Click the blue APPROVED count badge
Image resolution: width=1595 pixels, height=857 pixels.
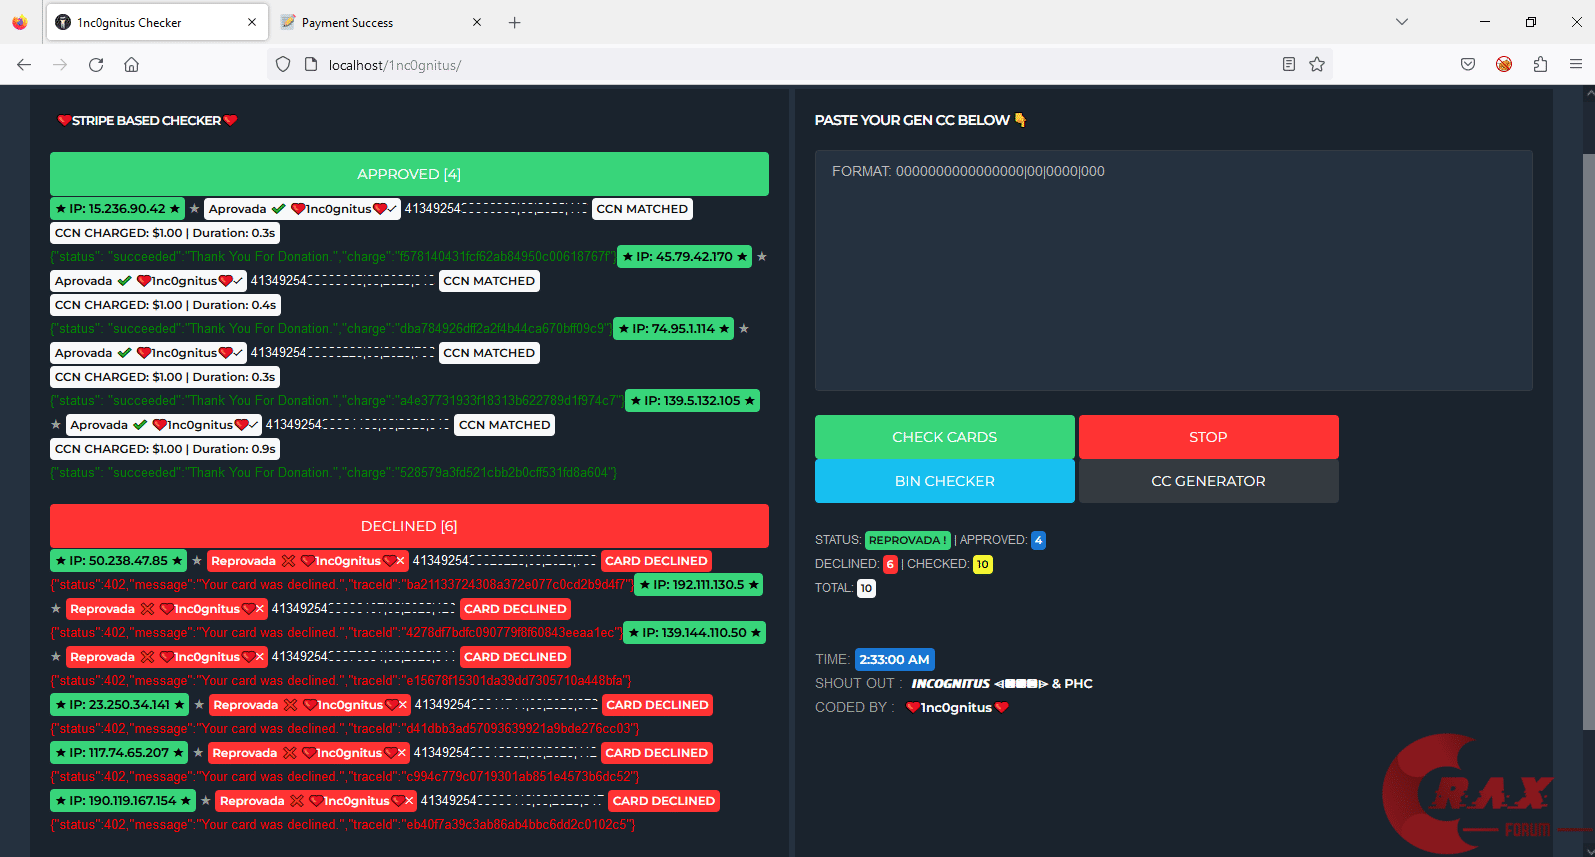click(1038, 540)
